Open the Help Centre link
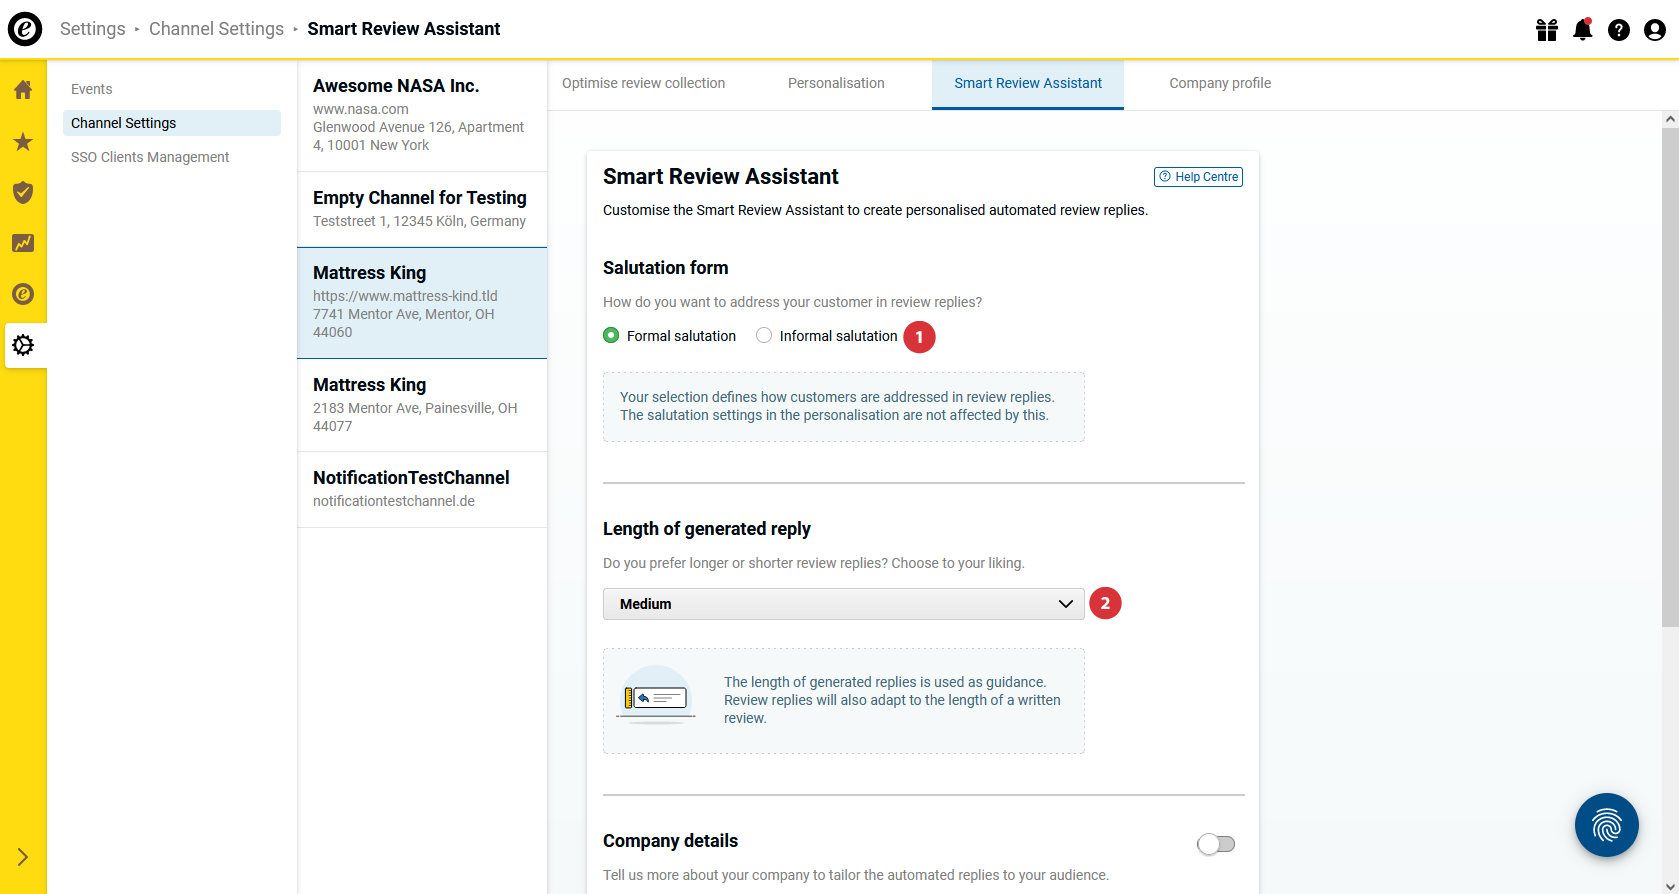Image resolution: width=1679 pixels, height=894 pixels. [1198, 177]
